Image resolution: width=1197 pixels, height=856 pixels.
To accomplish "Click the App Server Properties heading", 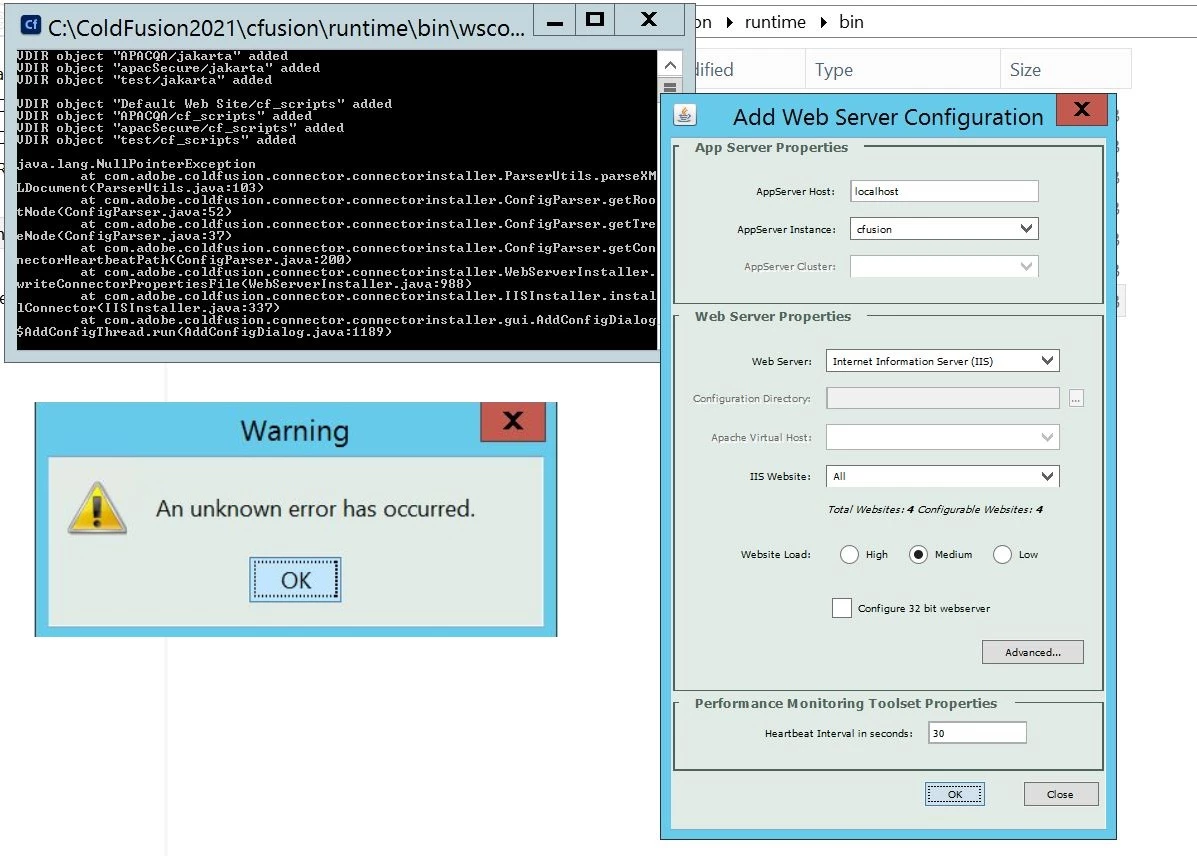I will [x=771, y=147].
